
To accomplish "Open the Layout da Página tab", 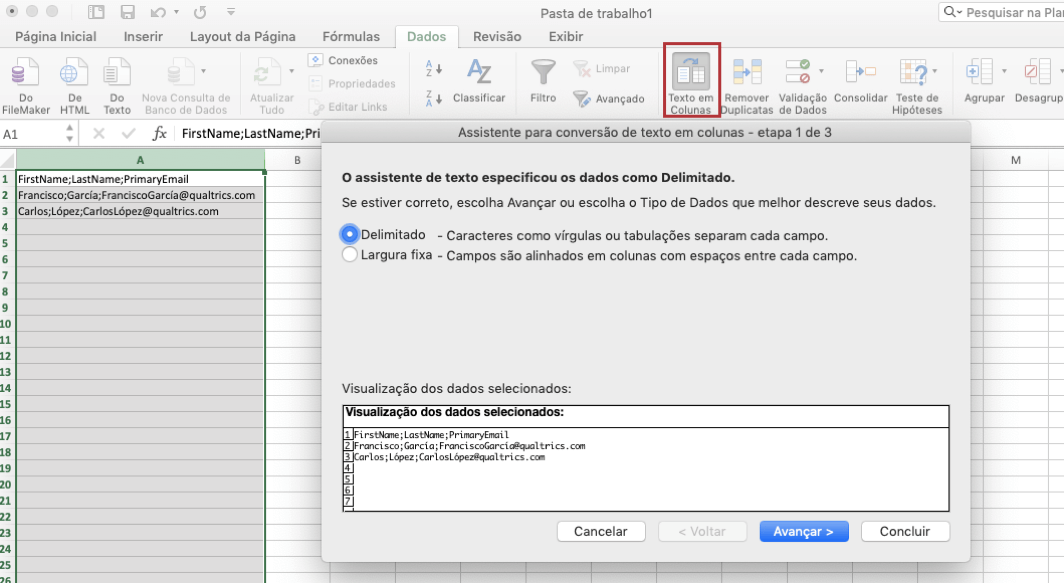I will tap(242, 37).
